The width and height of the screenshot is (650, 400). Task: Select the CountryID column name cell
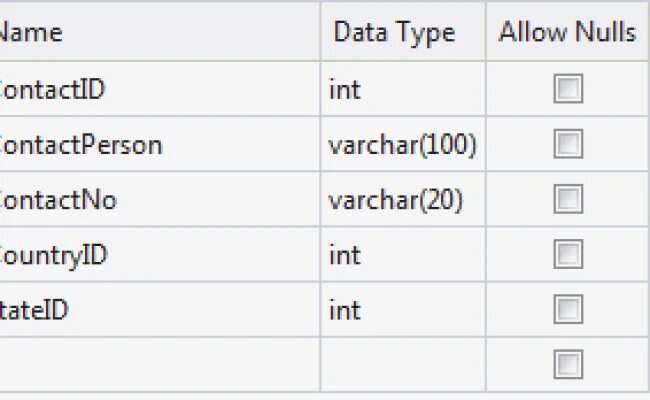(x=160, y=254)
